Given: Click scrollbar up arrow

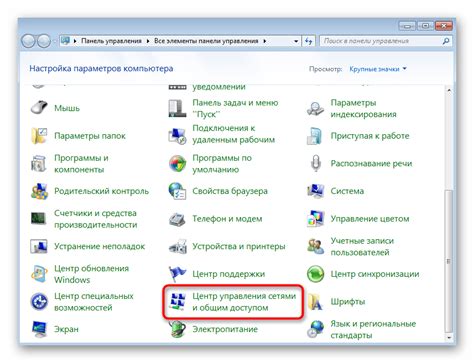Looking at the screenshot, I should coord(449,90).
